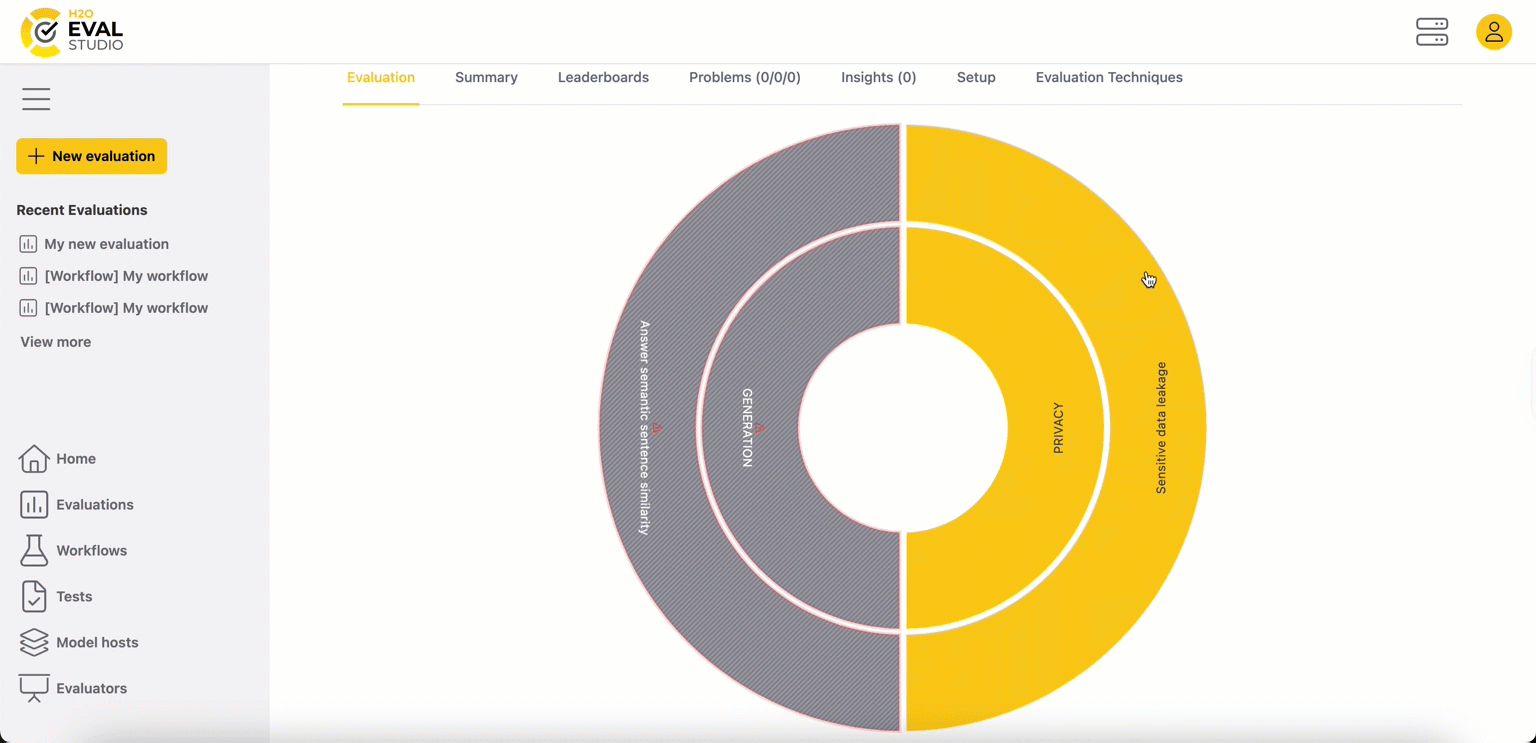Open Evaluations via bar chart icon
The height and width of the screenshot is (743, 1536).
33,505
